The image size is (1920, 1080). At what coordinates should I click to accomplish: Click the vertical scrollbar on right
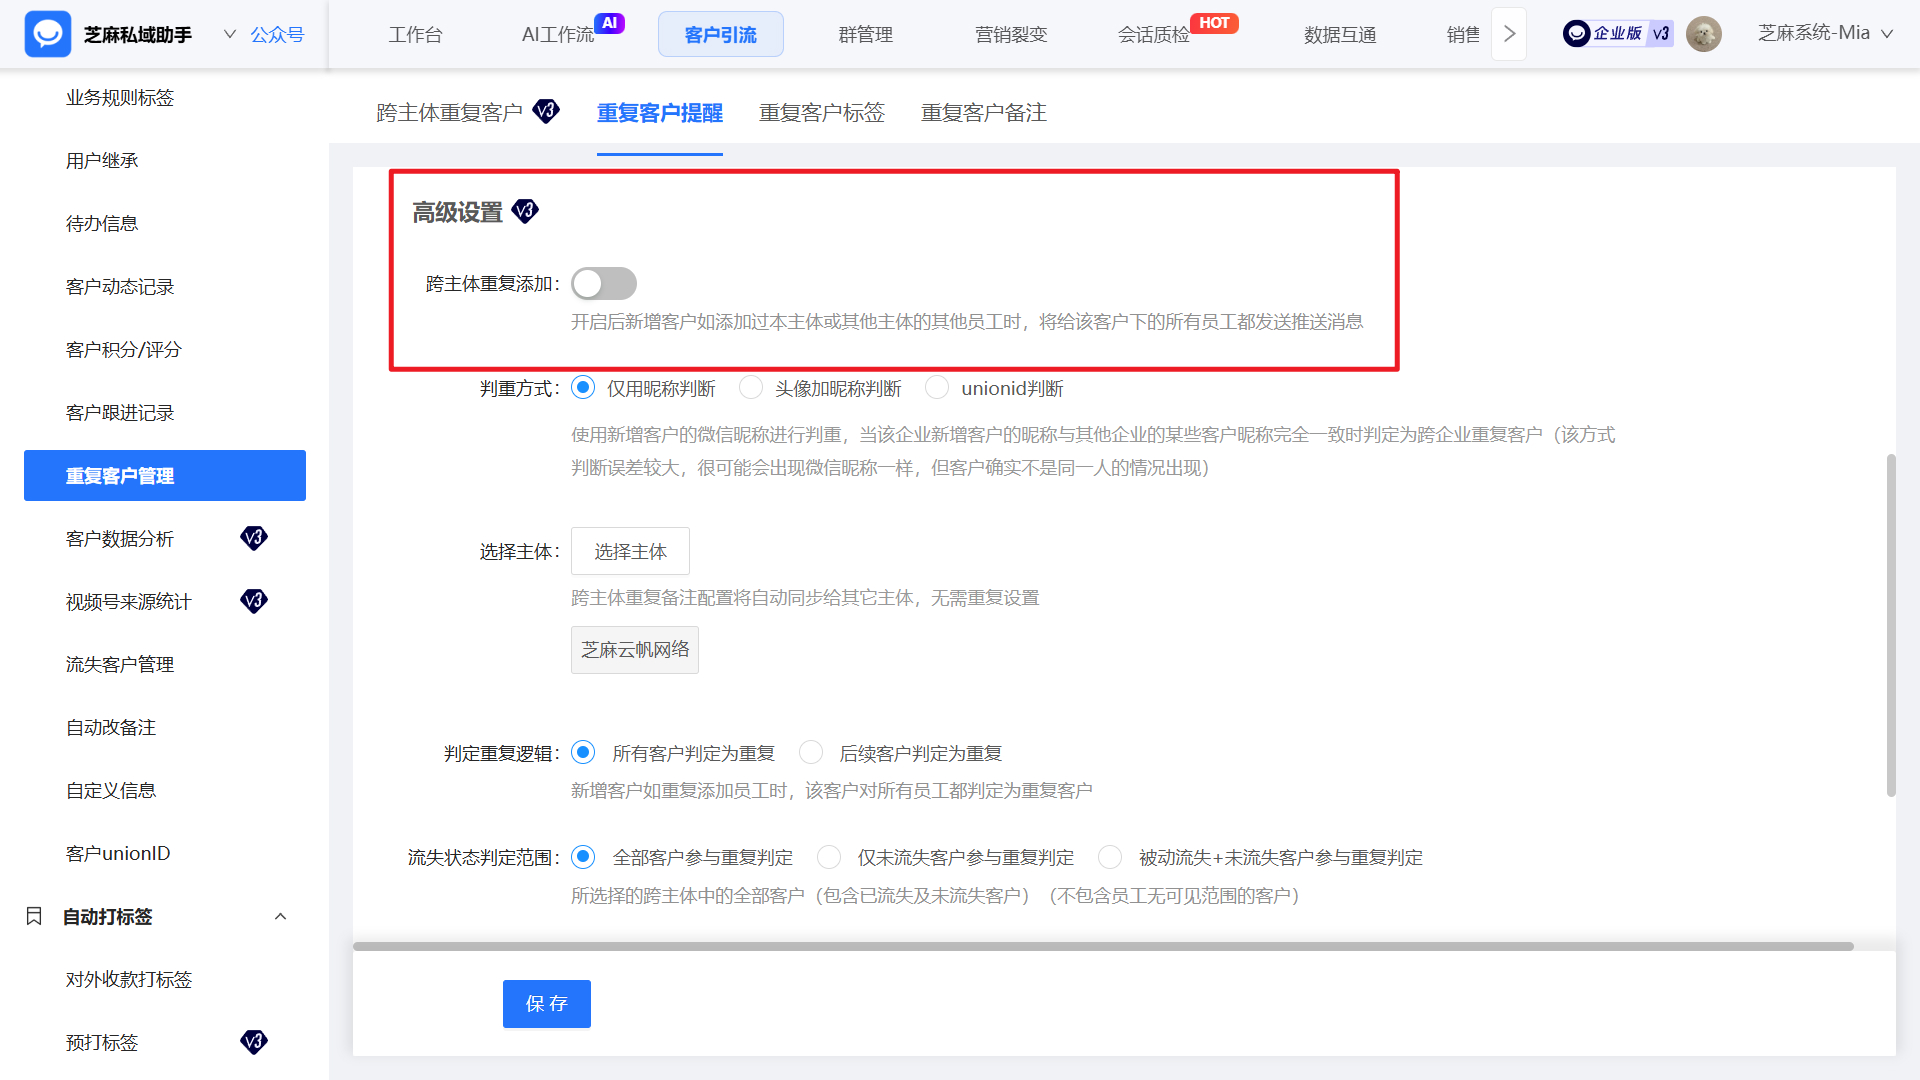[x=1891, y=625]
